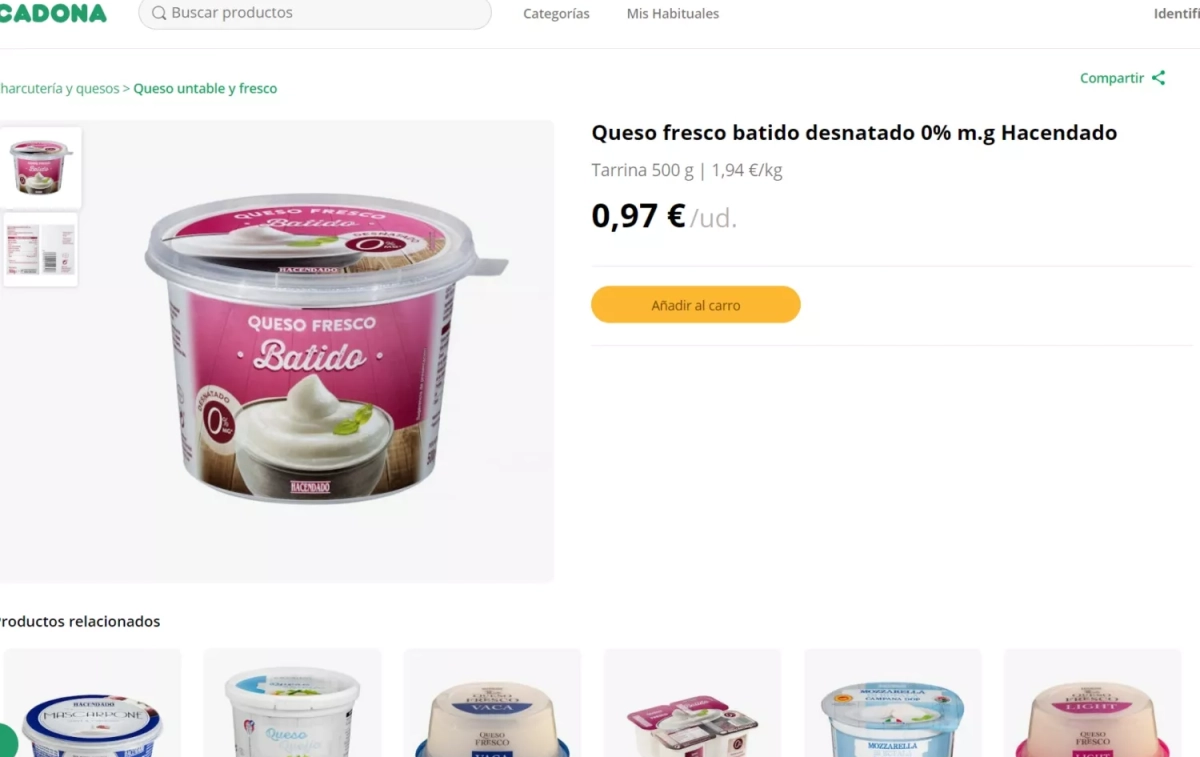The width and height of the screenshot is (1200, 757).
Task: Click the Añadir al carro button
Action: pos(696,305)
